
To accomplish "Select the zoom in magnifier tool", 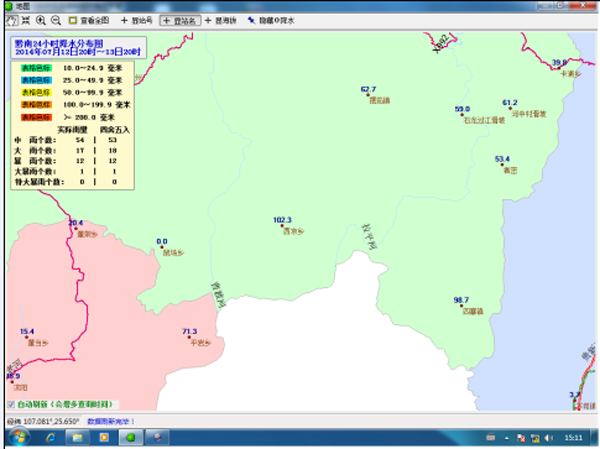I will click(41, 21).
